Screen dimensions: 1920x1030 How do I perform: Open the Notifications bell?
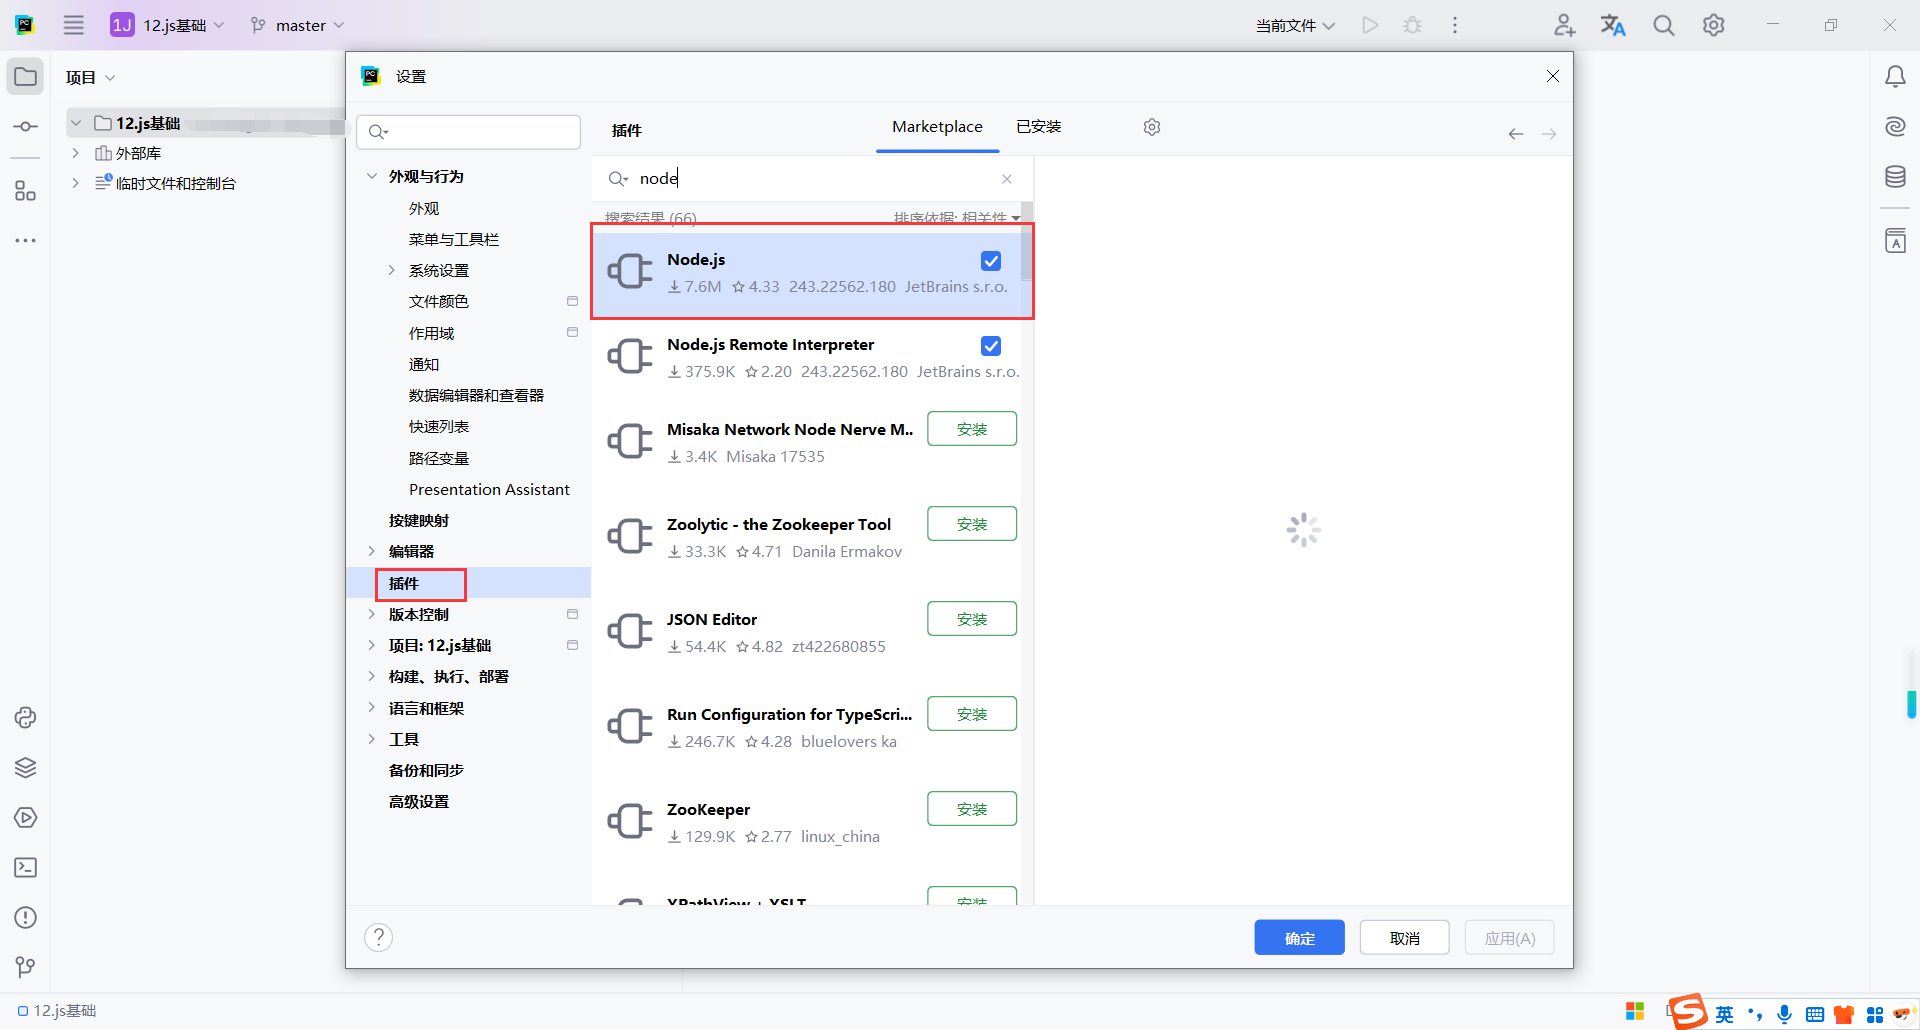[1895, 77]
